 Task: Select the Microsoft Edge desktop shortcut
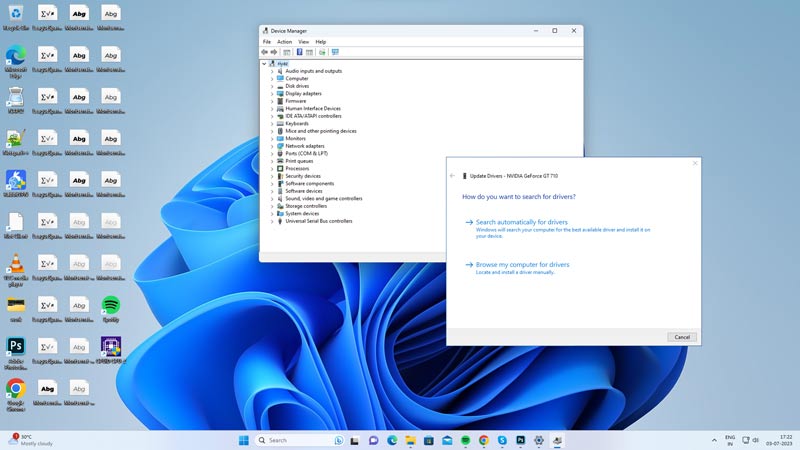point(16,61)
